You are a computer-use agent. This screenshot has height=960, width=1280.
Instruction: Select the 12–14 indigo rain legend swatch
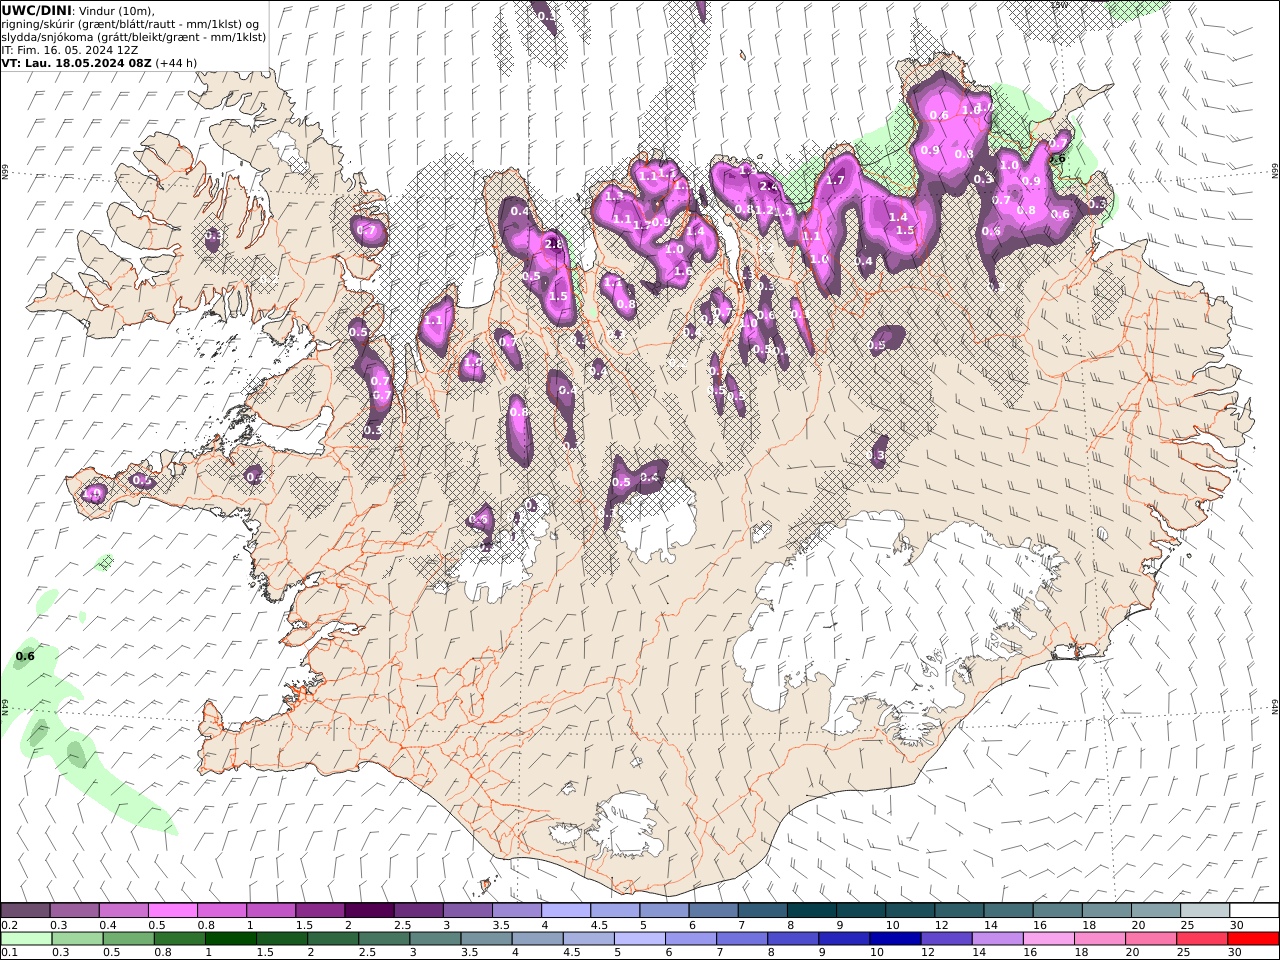click(946, 938)
